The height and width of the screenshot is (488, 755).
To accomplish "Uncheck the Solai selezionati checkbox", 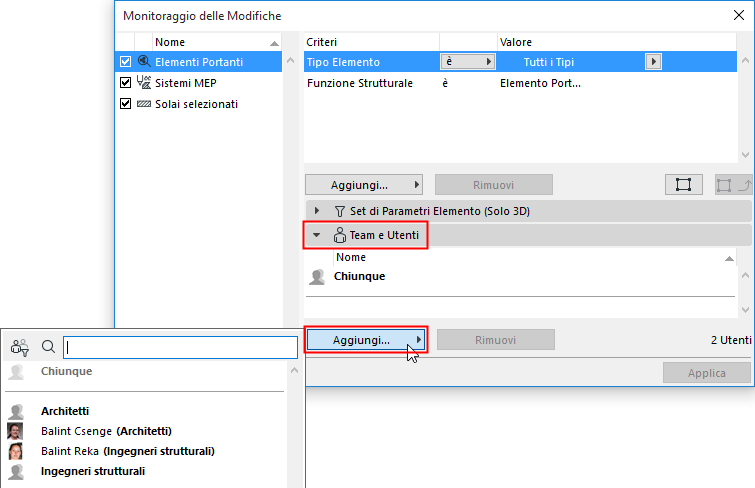I will click(125, 104).
